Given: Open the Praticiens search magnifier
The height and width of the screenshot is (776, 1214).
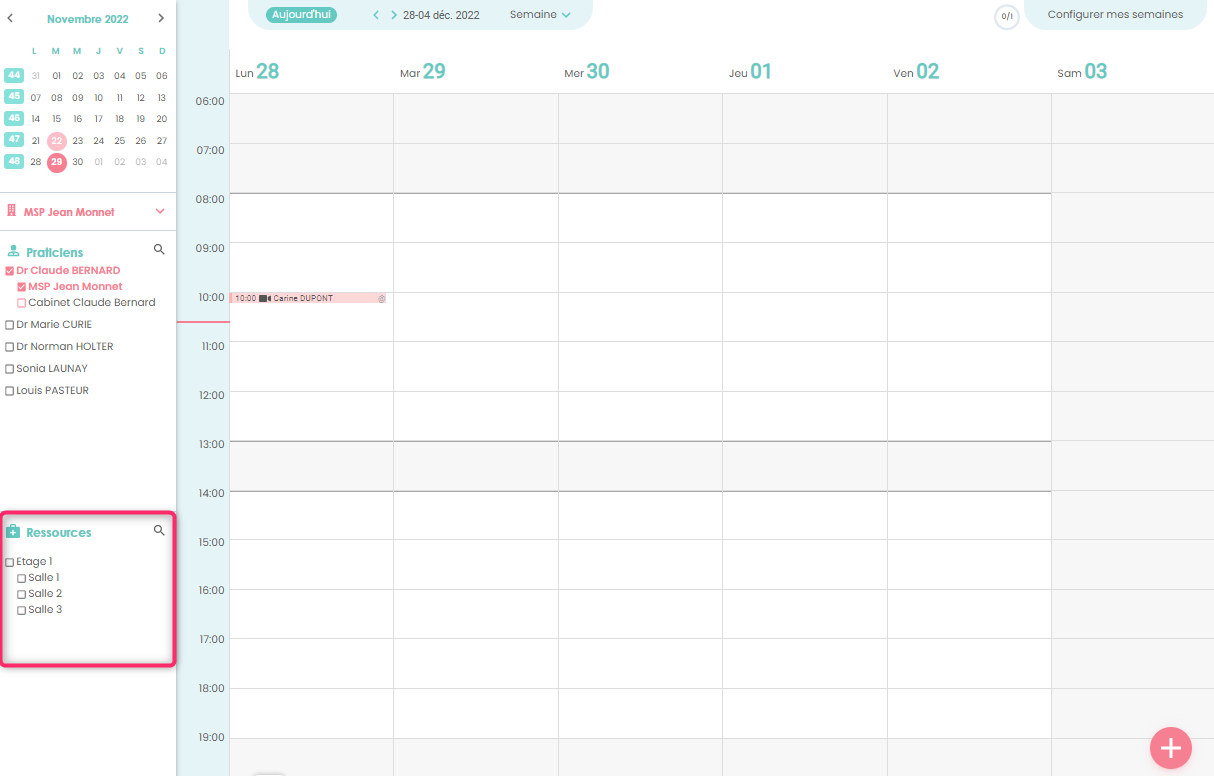Looking at the screenshot, I should tap(158, 249).
